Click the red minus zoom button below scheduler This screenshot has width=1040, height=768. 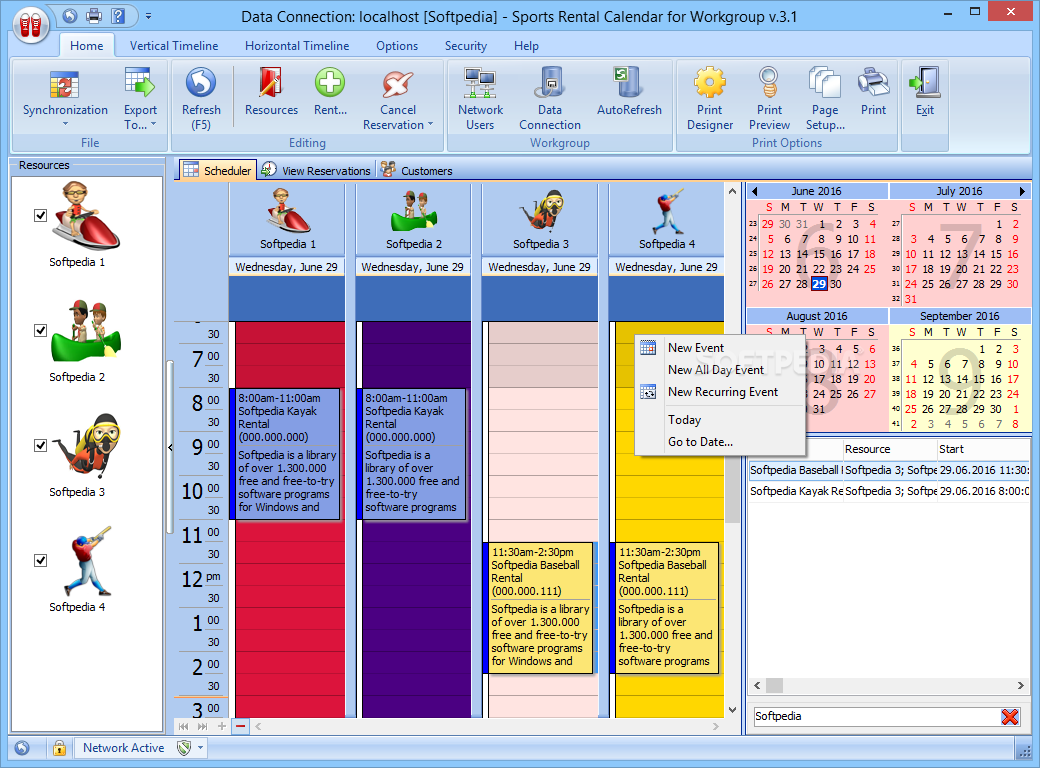(x=240, y=726)
